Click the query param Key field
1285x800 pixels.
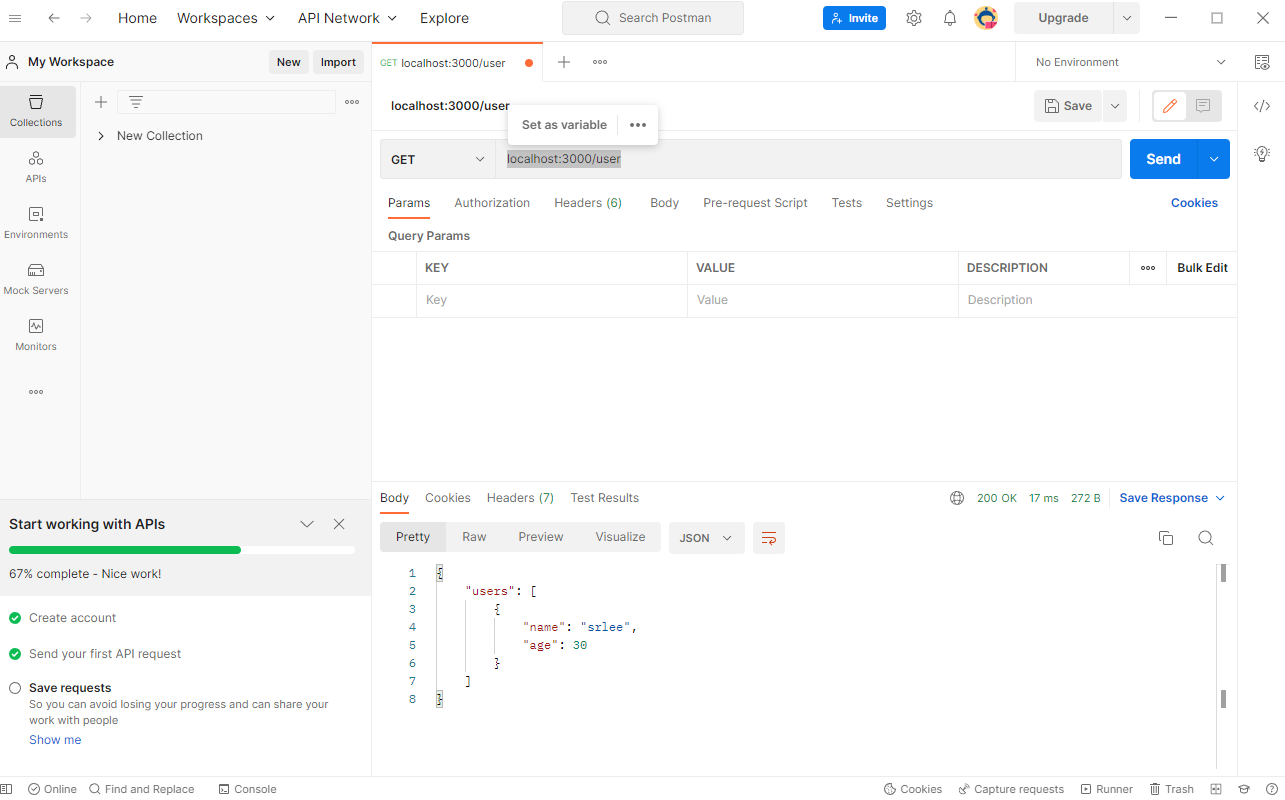tap(552, 300)
